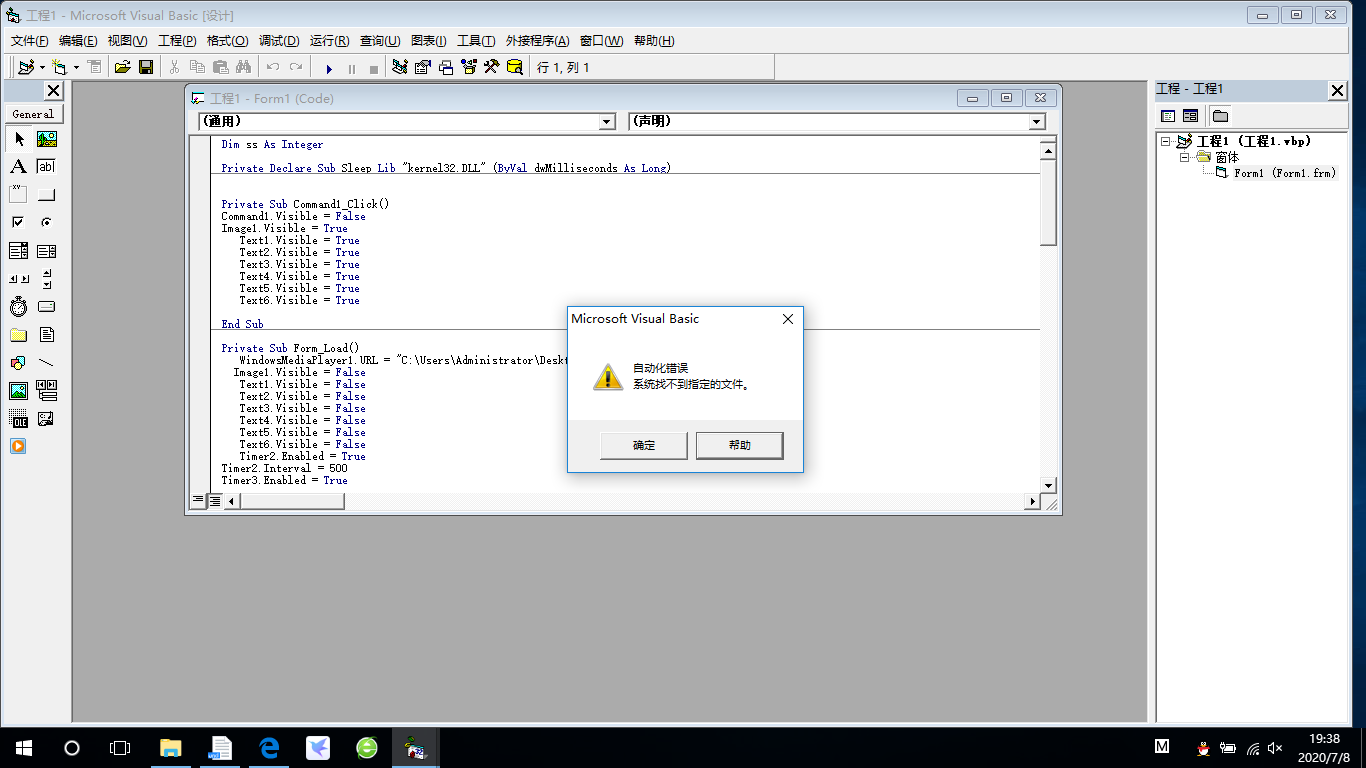The width and height of the screenshot is (1366, 768).
Task: Select the Shape tool in toolbox
Action: click(x=19, y=362)
